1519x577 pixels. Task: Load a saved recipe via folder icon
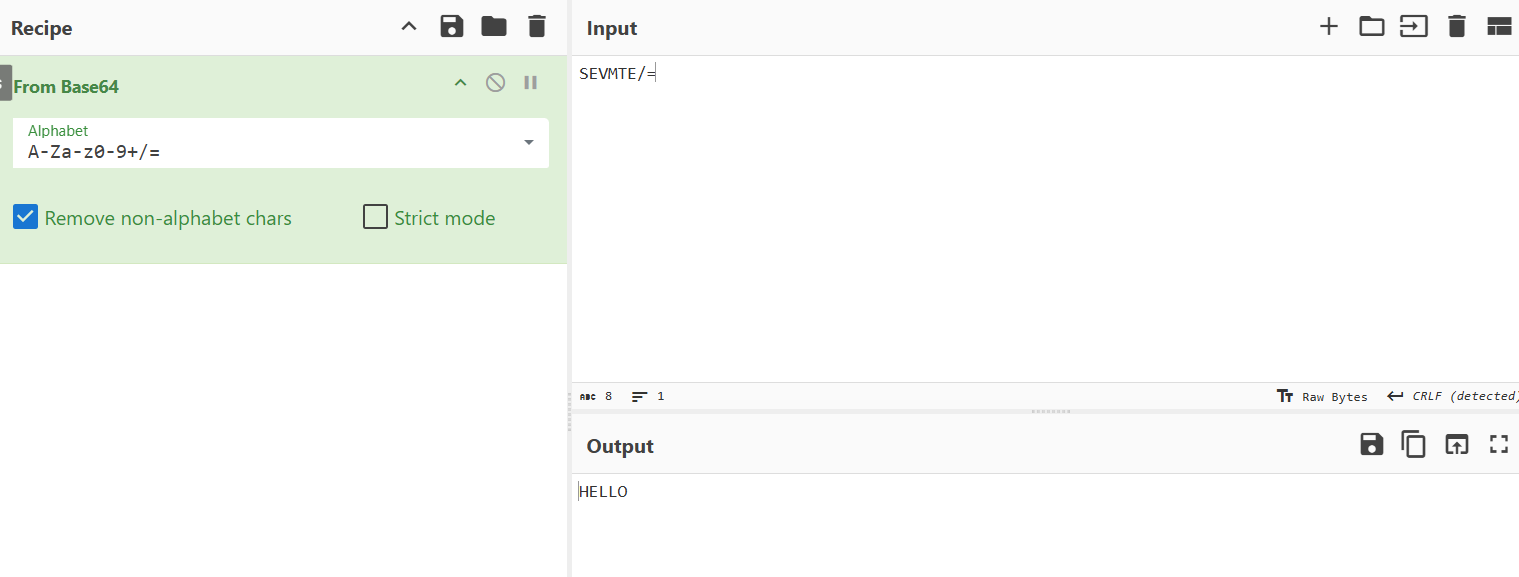coord(494,27)
